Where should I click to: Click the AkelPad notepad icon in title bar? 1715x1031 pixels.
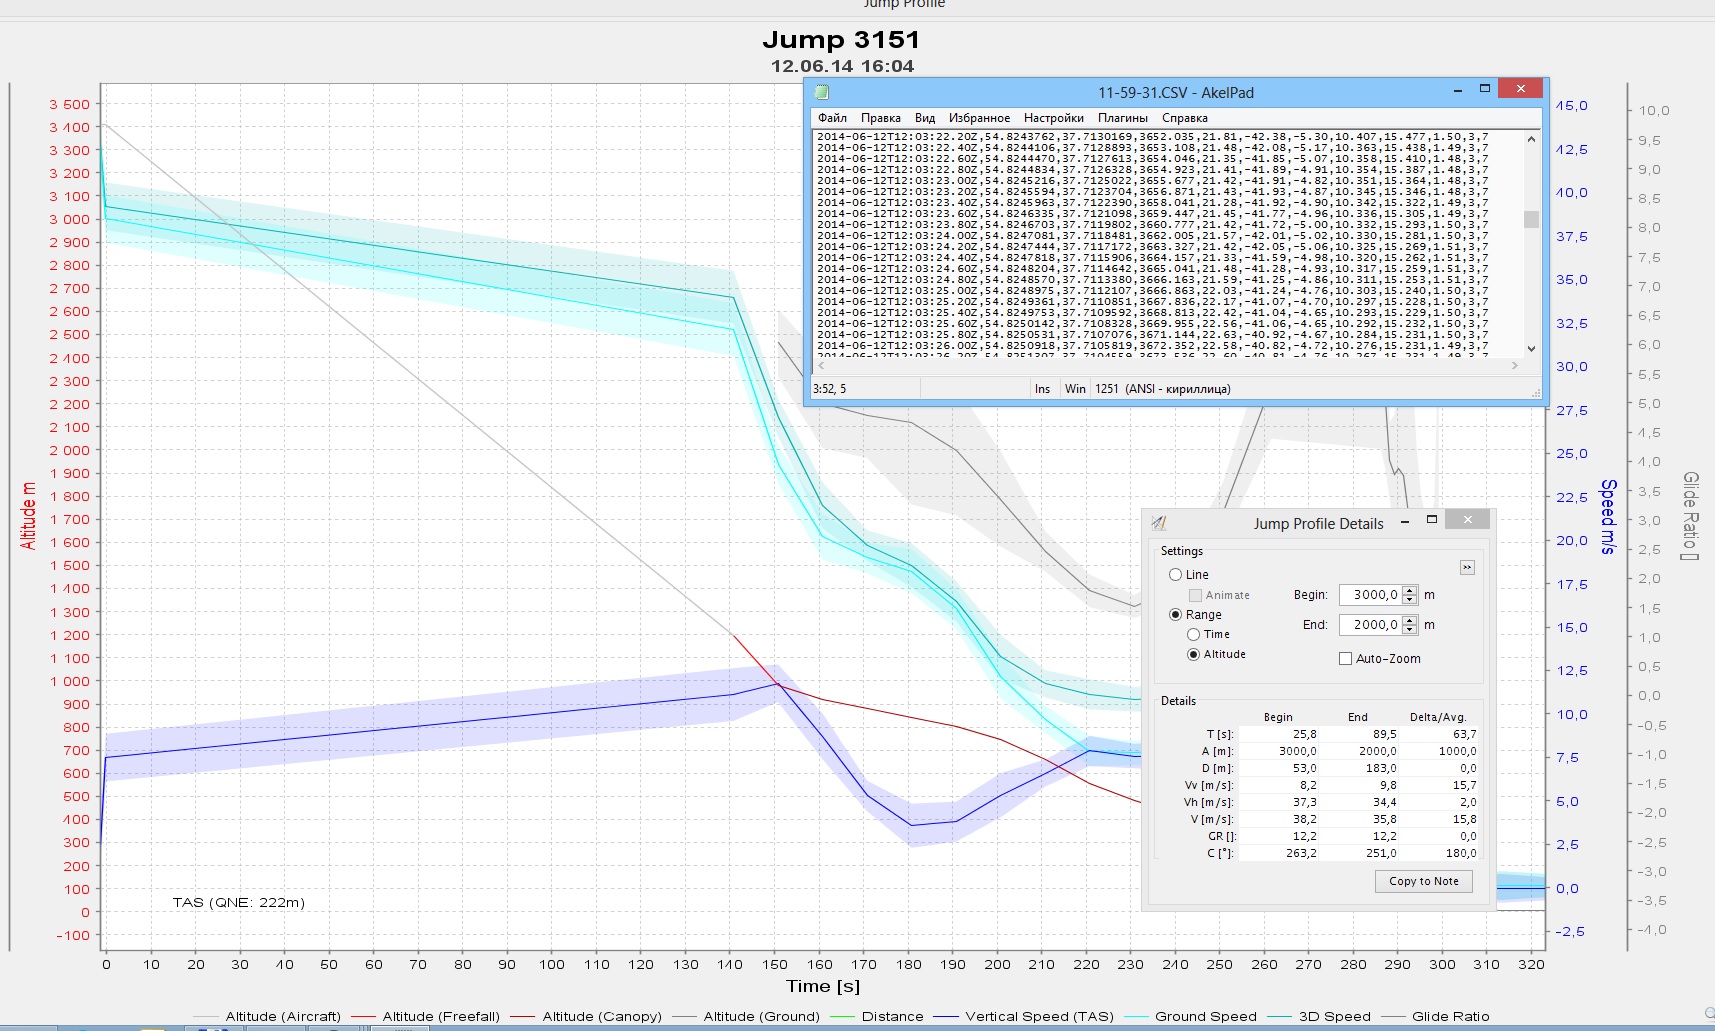coord(822,92)
